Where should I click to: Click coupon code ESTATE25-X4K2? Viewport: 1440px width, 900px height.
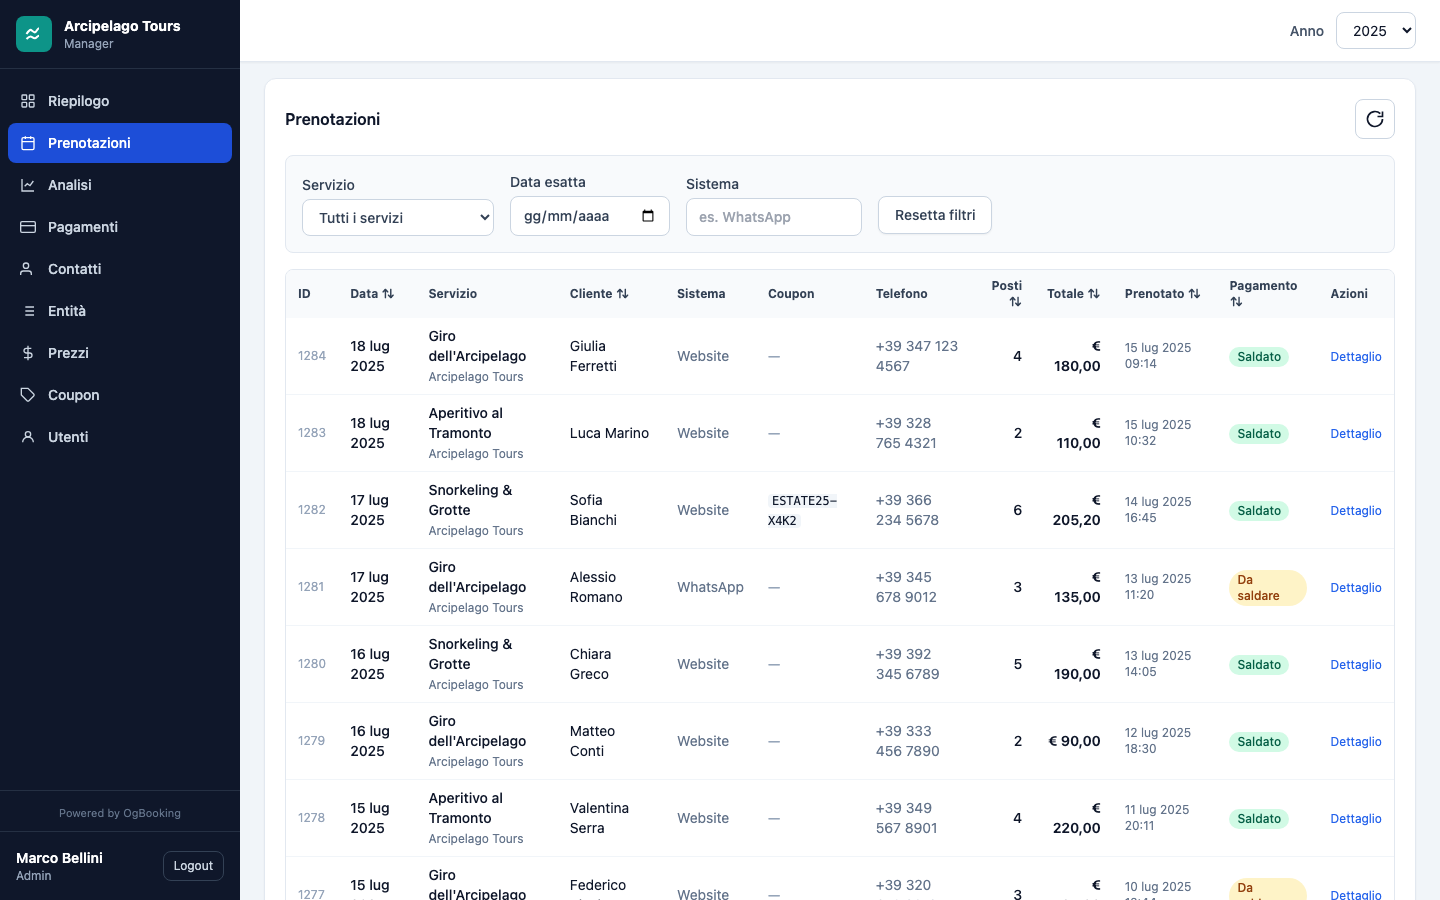[803, 510]
